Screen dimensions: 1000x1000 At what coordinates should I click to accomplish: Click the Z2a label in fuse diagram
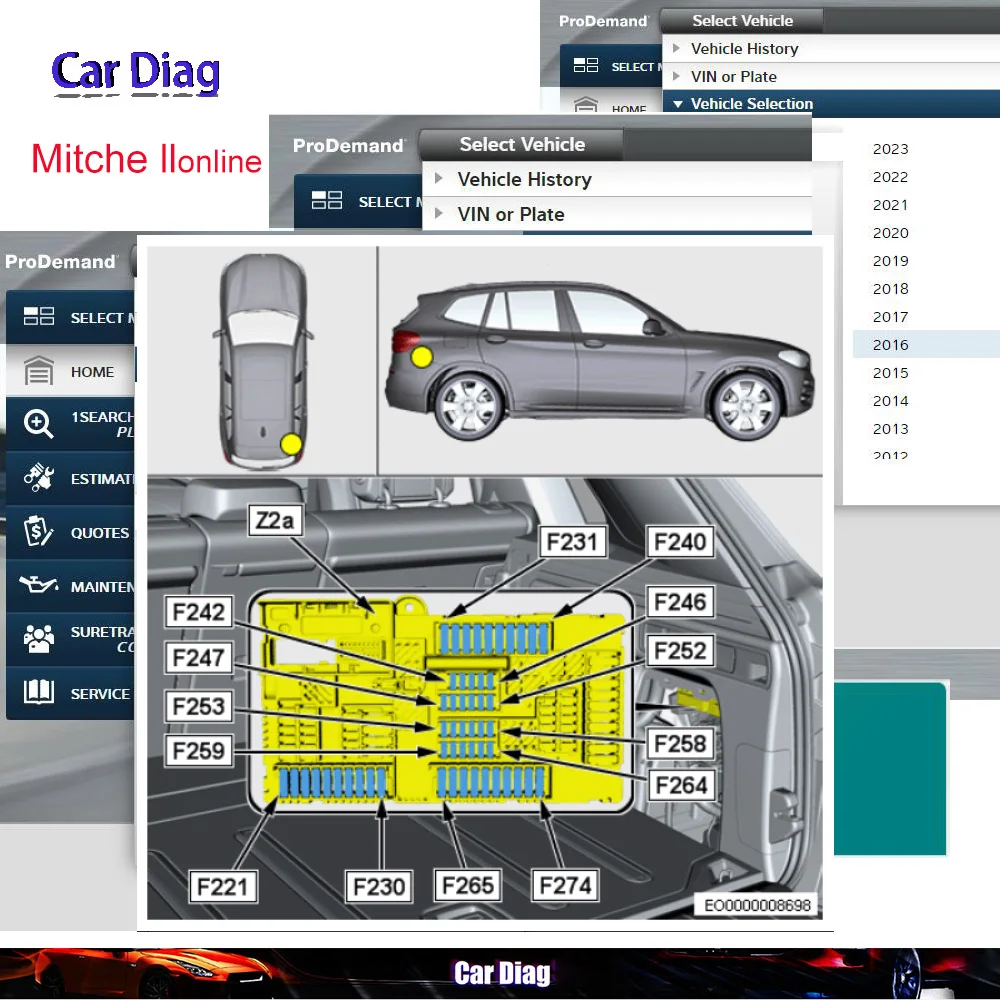(276, 520)
